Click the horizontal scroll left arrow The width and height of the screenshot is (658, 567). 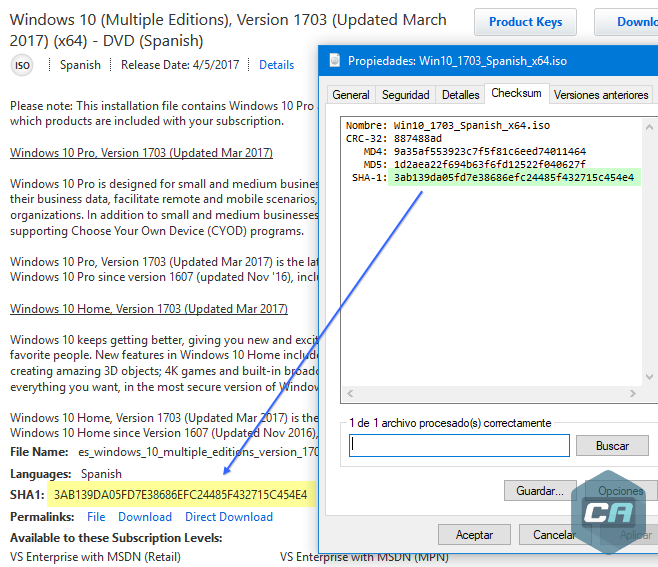[x=350, y=394]
